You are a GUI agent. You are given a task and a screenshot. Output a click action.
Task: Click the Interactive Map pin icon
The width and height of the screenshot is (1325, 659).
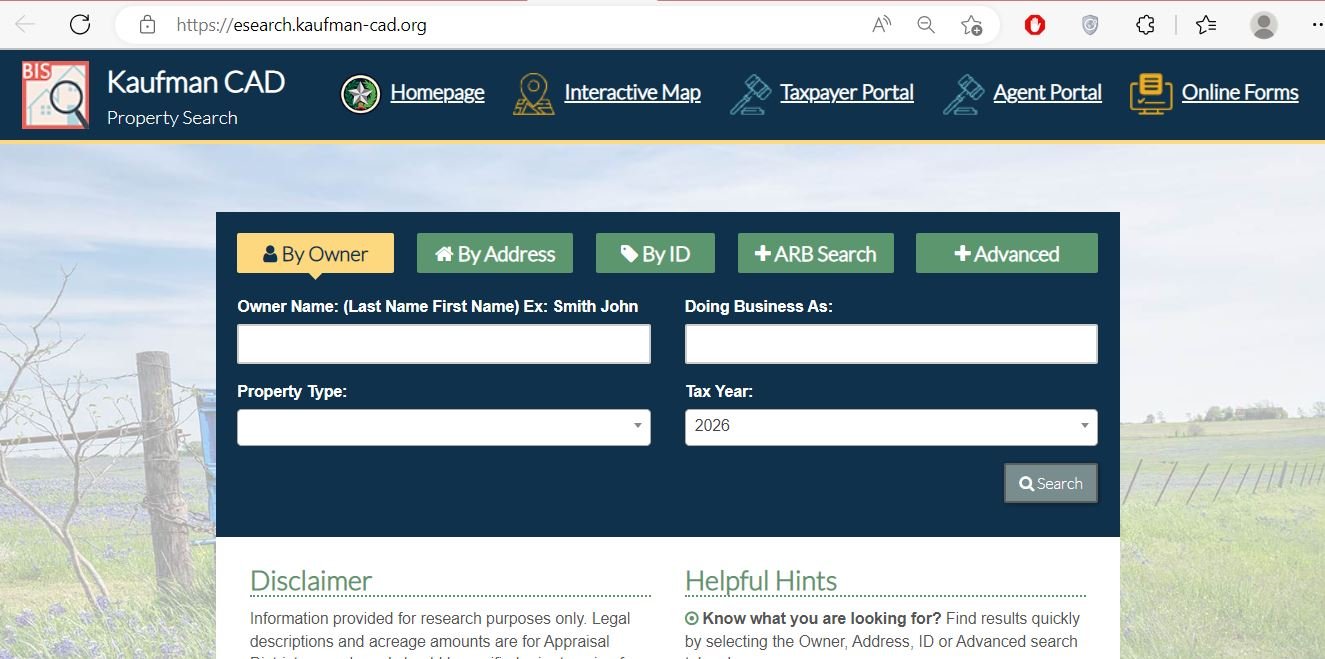point(534,94)
